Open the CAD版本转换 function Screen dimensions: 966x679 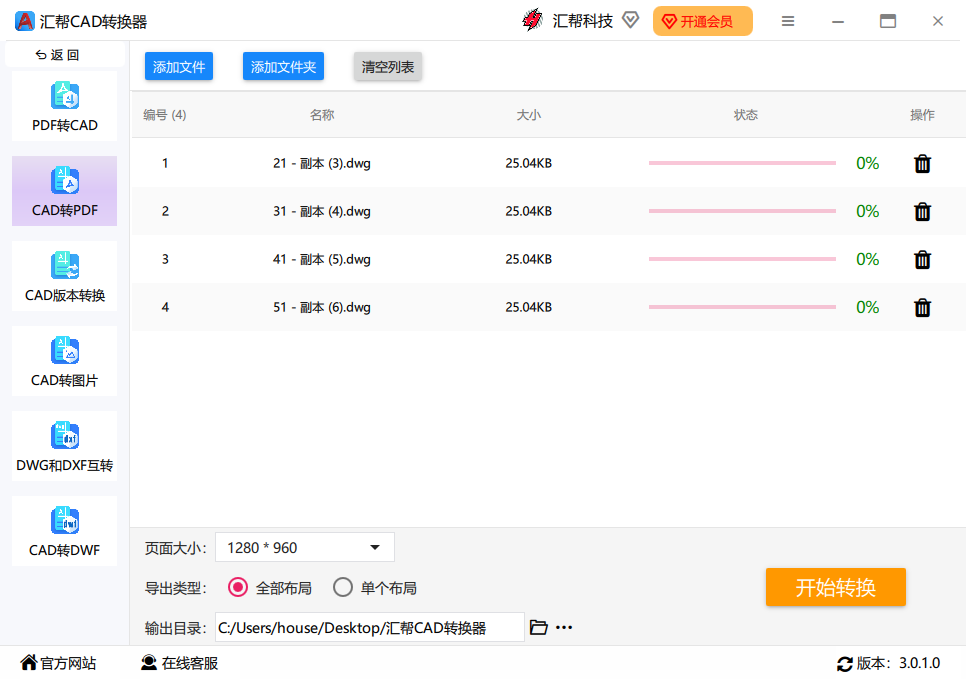coord(64,276)
